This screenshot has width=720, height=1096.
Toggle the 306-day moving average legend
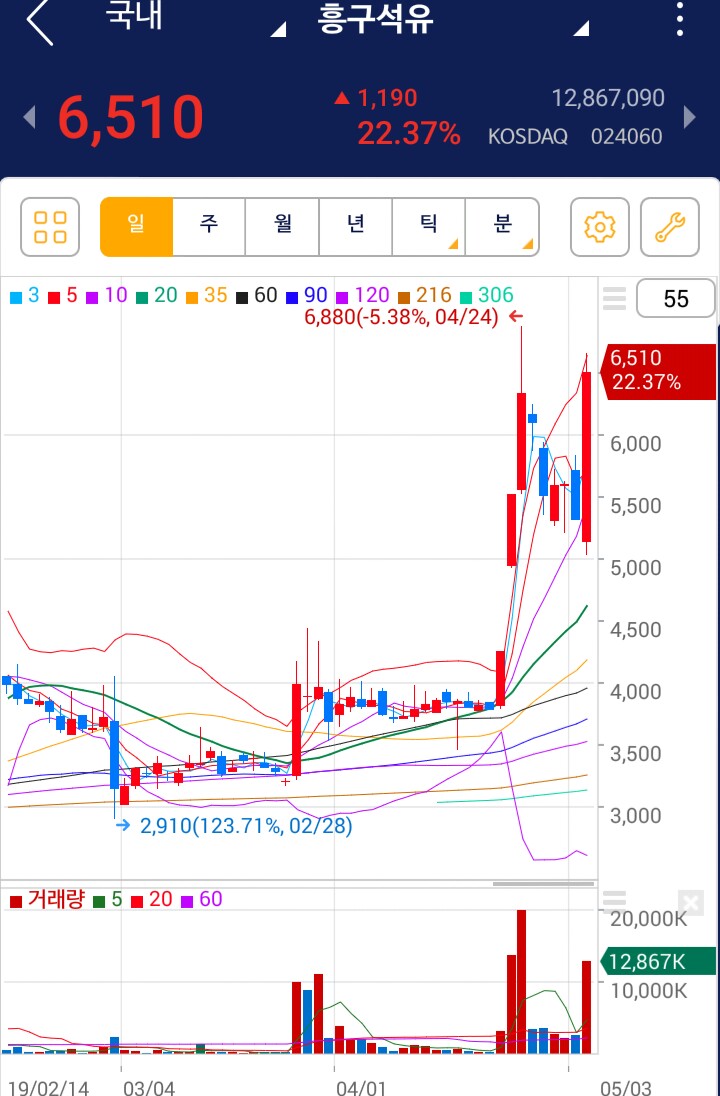tap(487, 296)
